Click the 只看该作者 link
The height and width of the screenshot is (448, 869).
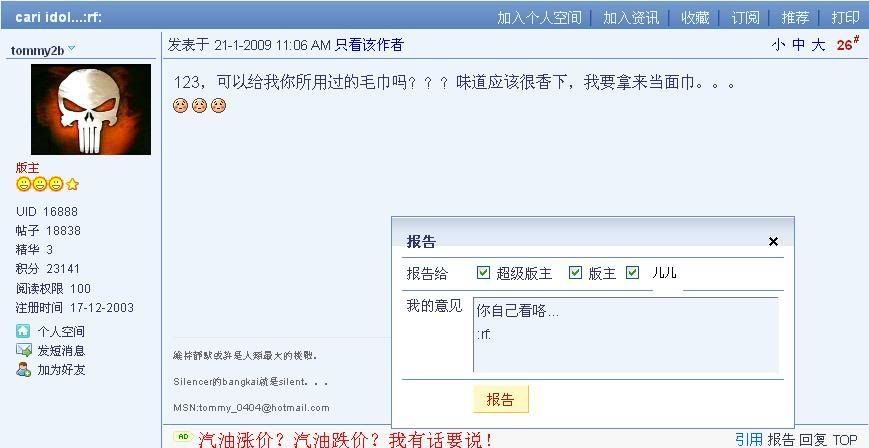pos(369,45)
